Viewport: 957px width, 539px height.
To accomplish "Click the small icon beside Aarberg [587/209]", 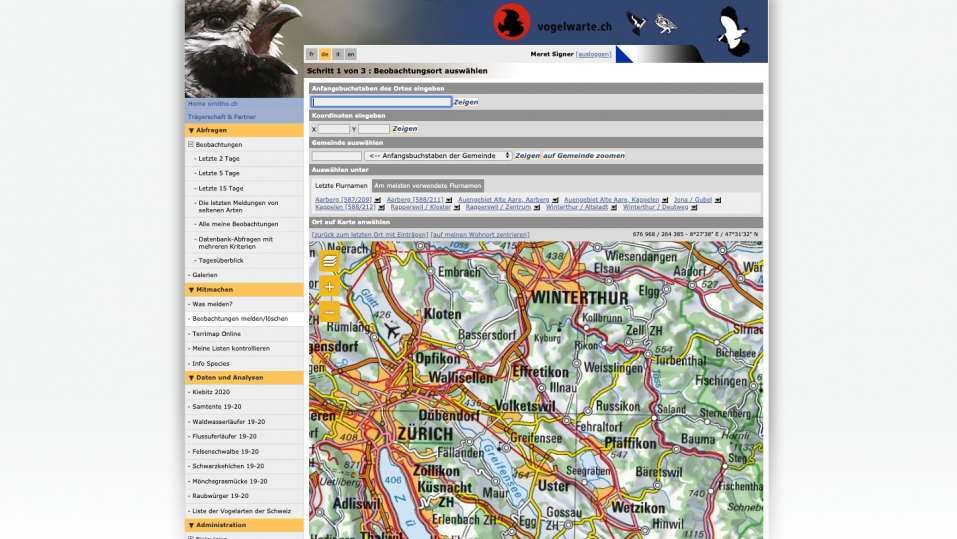I will pyautogui.click(x=378, y=200).
